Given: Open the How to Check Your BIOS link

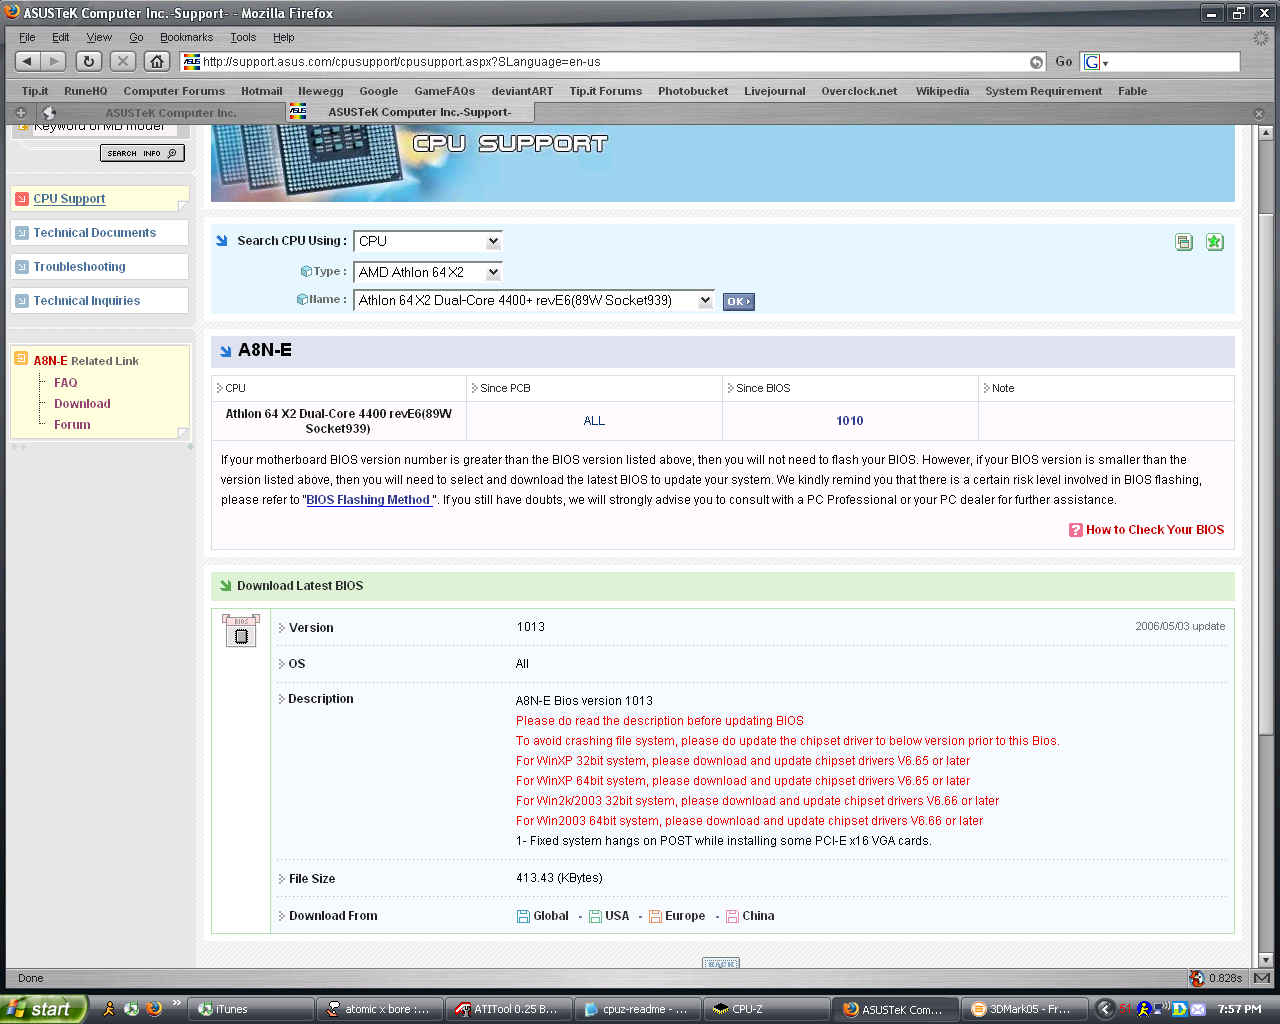Looking at the screenshot, I should coord(1155,530).
